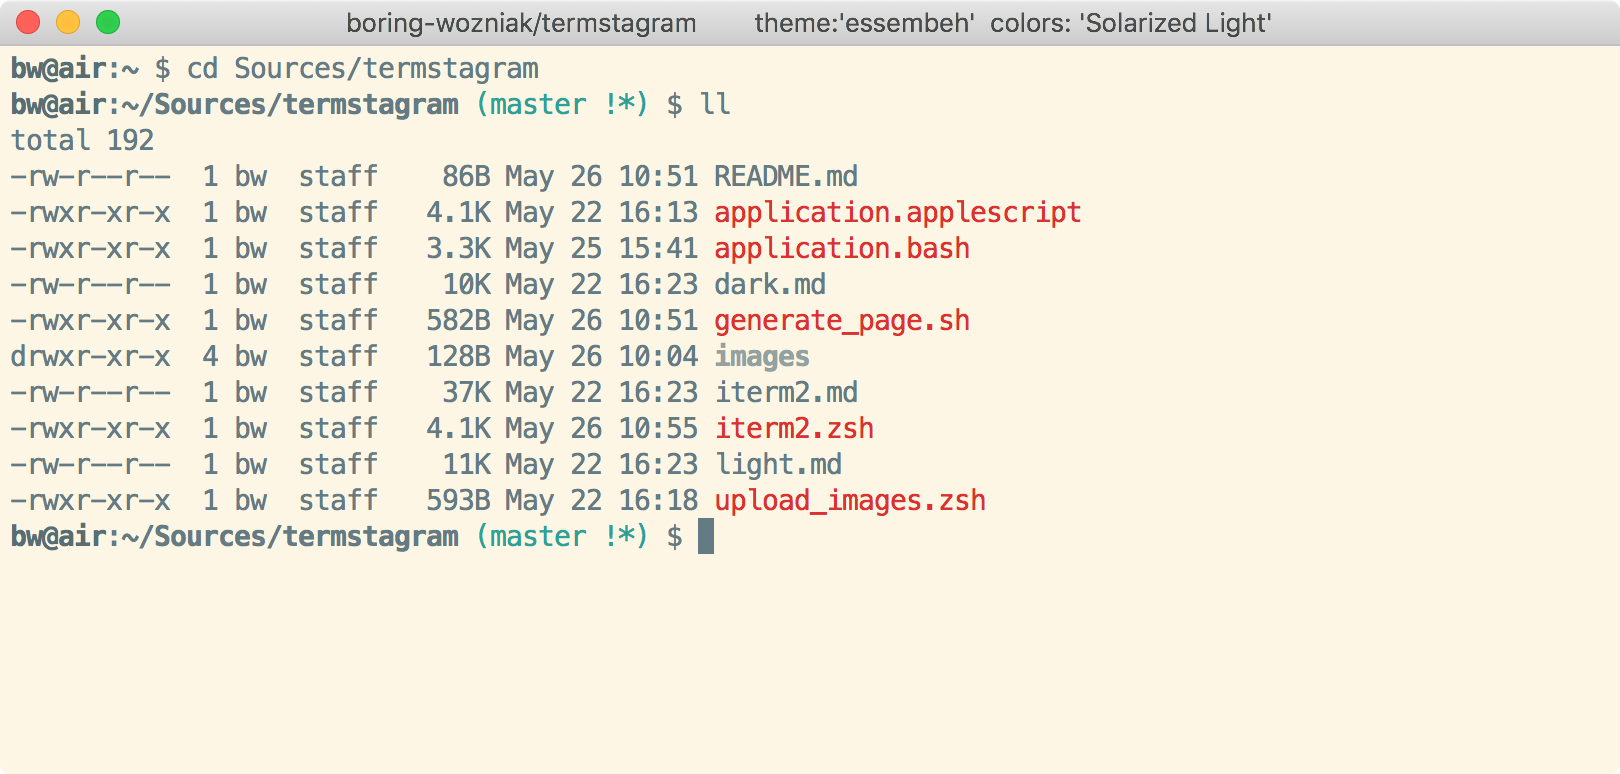This screenshot has width=1620, height=774.
Task: Place the cursor at the block cursor on the last prompt
Action: [x=706, y=537]
